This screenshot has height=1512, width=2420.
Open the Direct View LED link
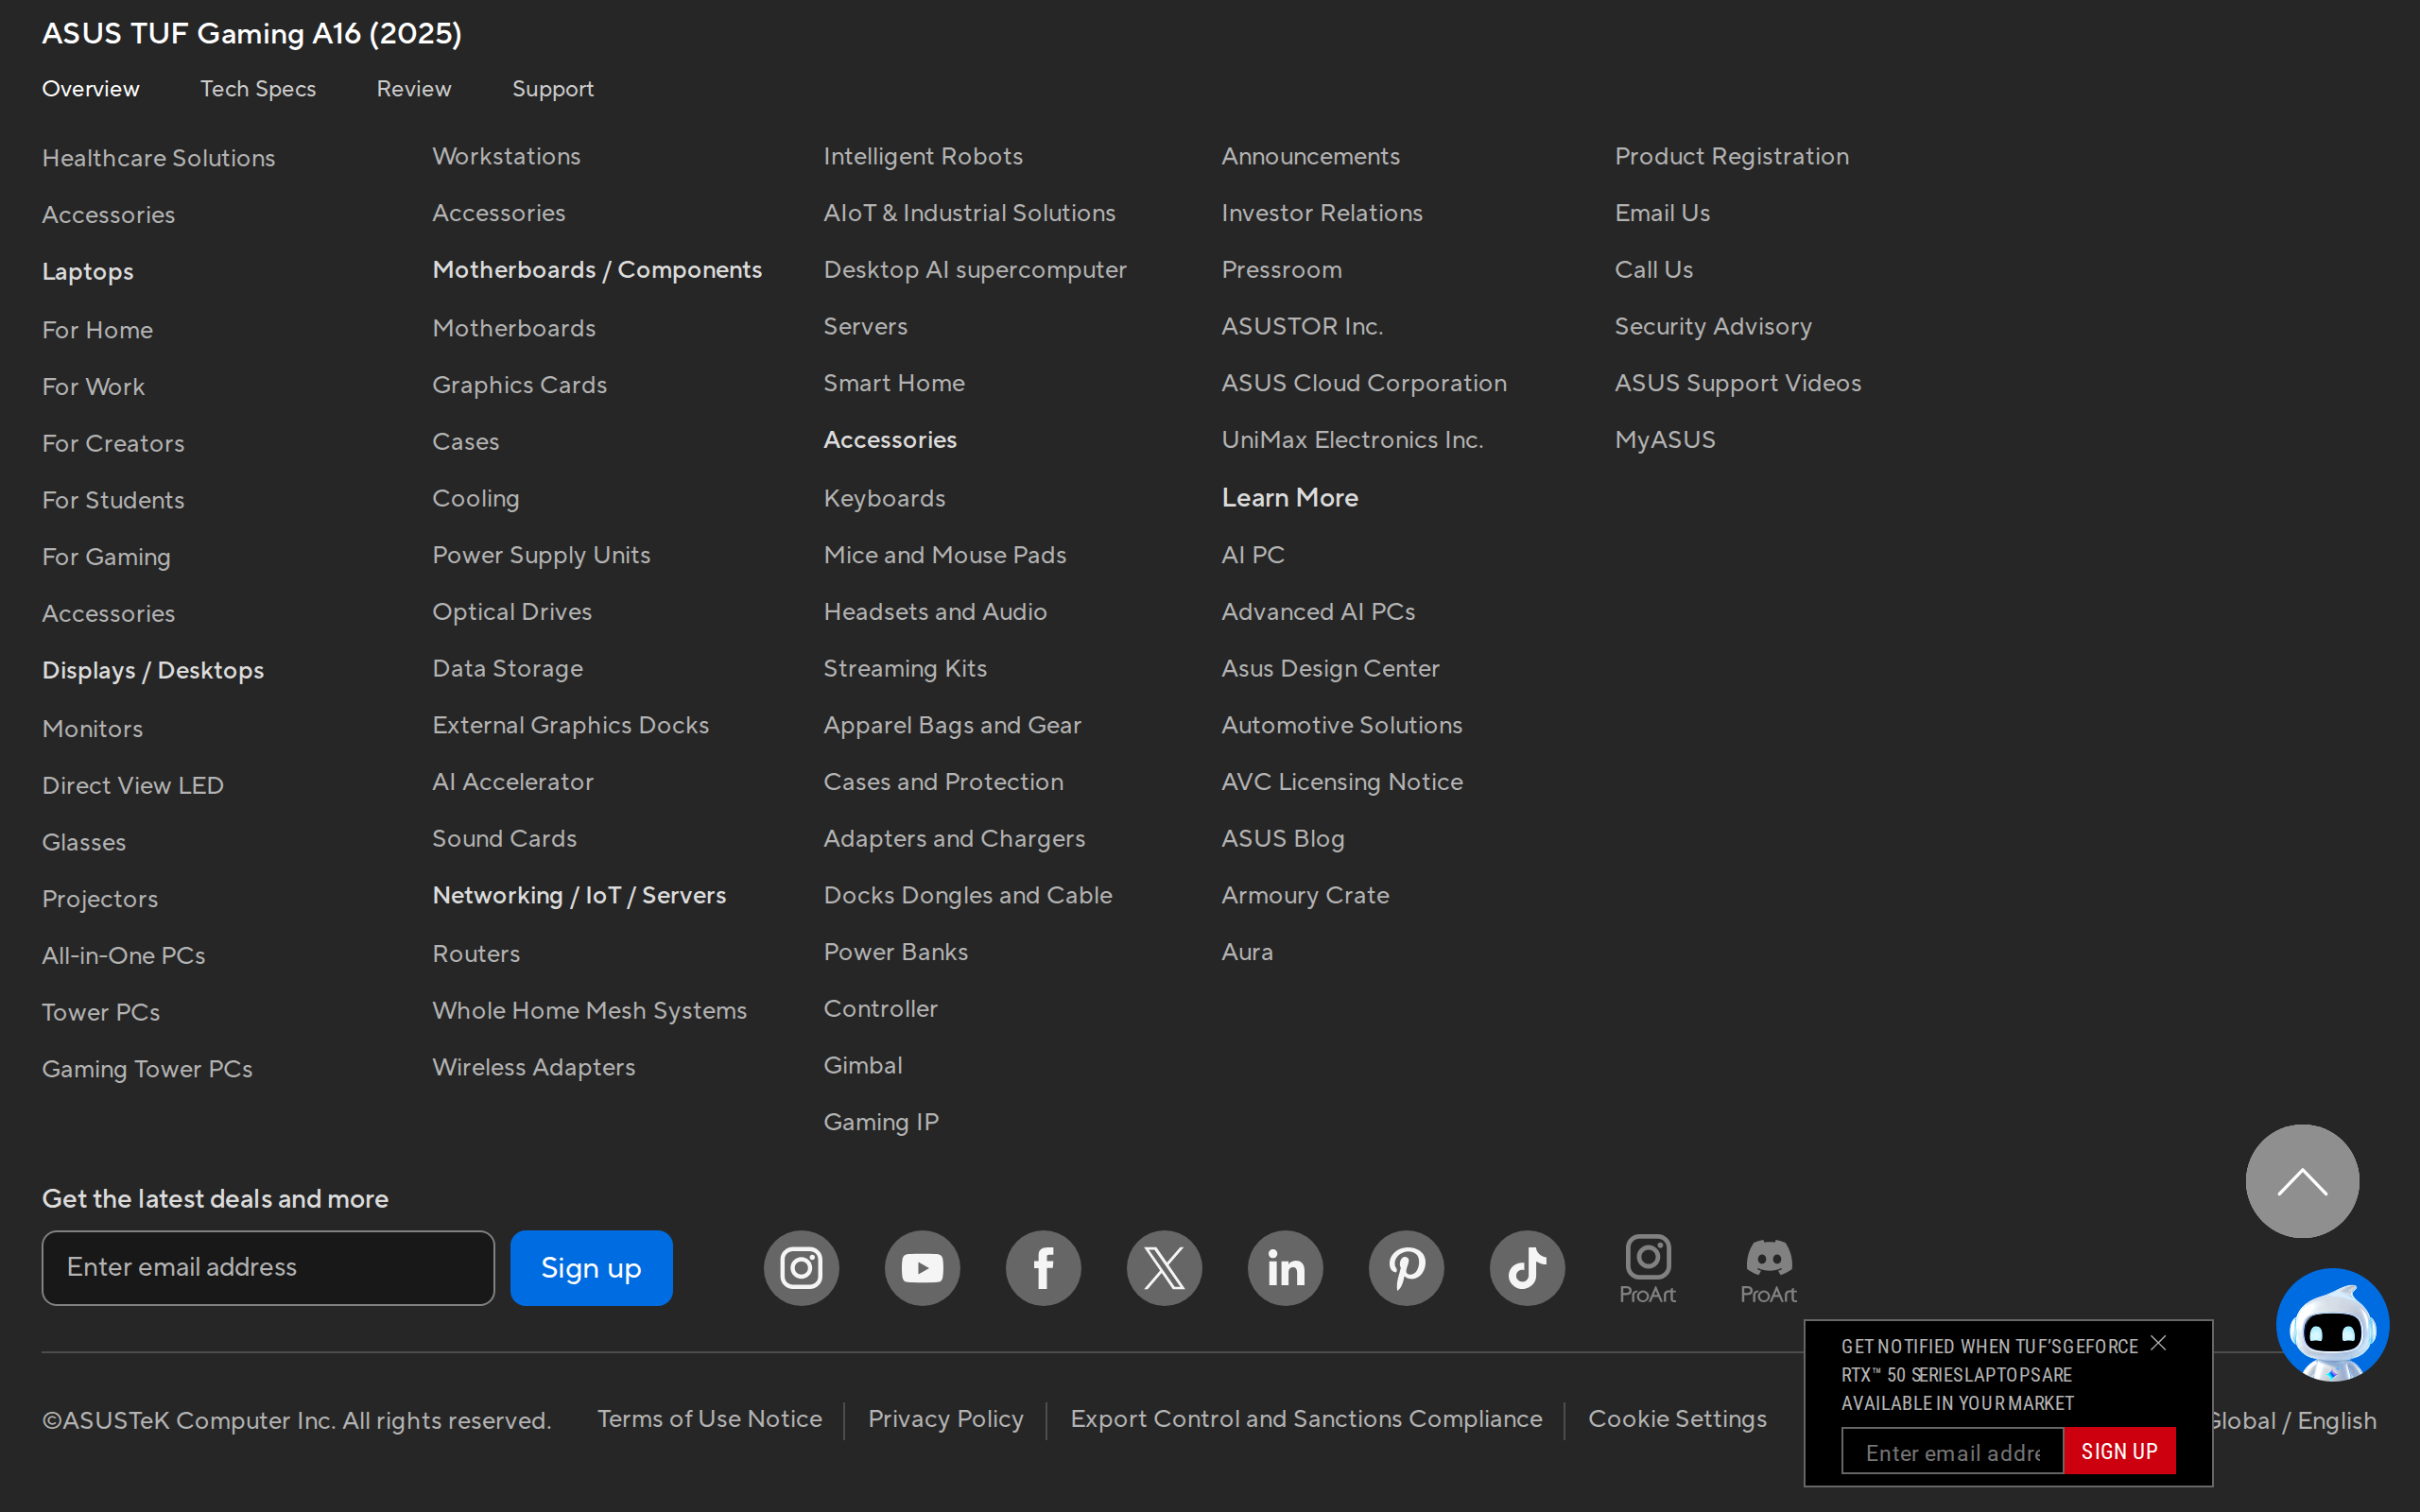[132, 786]
